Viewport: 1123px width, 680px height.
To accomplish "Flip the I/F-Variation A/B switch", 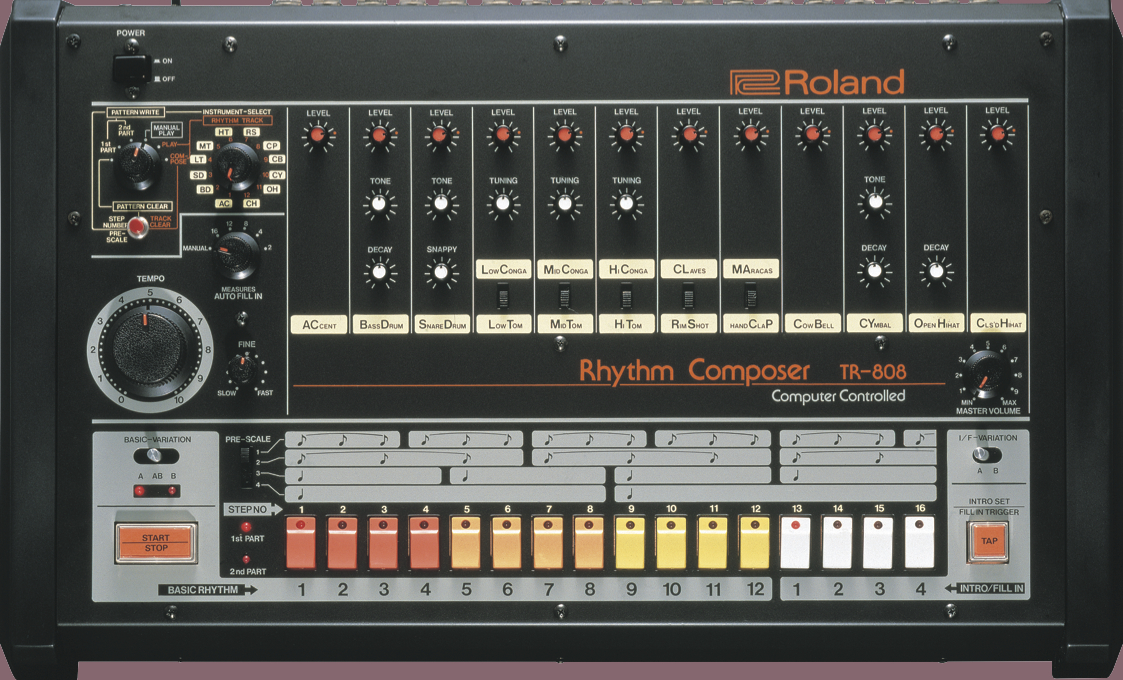I will [988, 454].
